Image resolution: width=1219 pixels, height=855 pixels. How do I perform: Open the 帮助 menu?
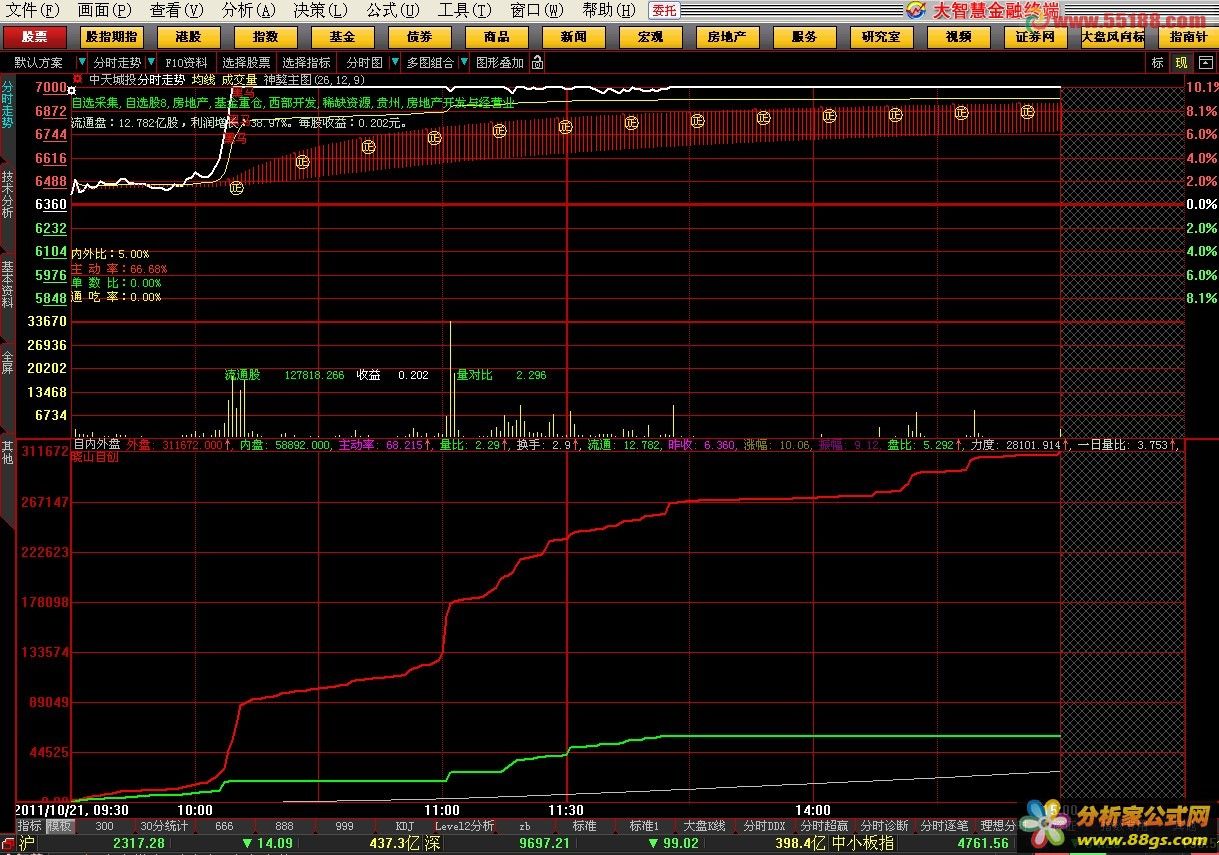click(608, 10)
